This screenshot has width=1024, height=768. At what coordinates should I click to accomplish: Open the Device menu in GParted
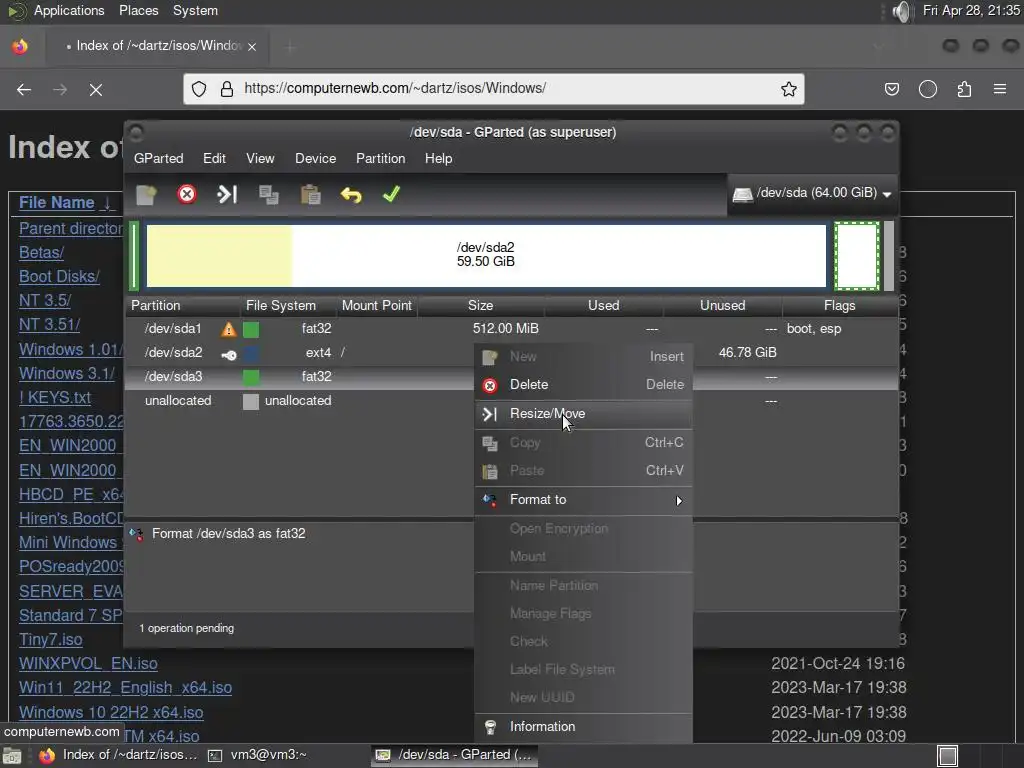point(315,159)
